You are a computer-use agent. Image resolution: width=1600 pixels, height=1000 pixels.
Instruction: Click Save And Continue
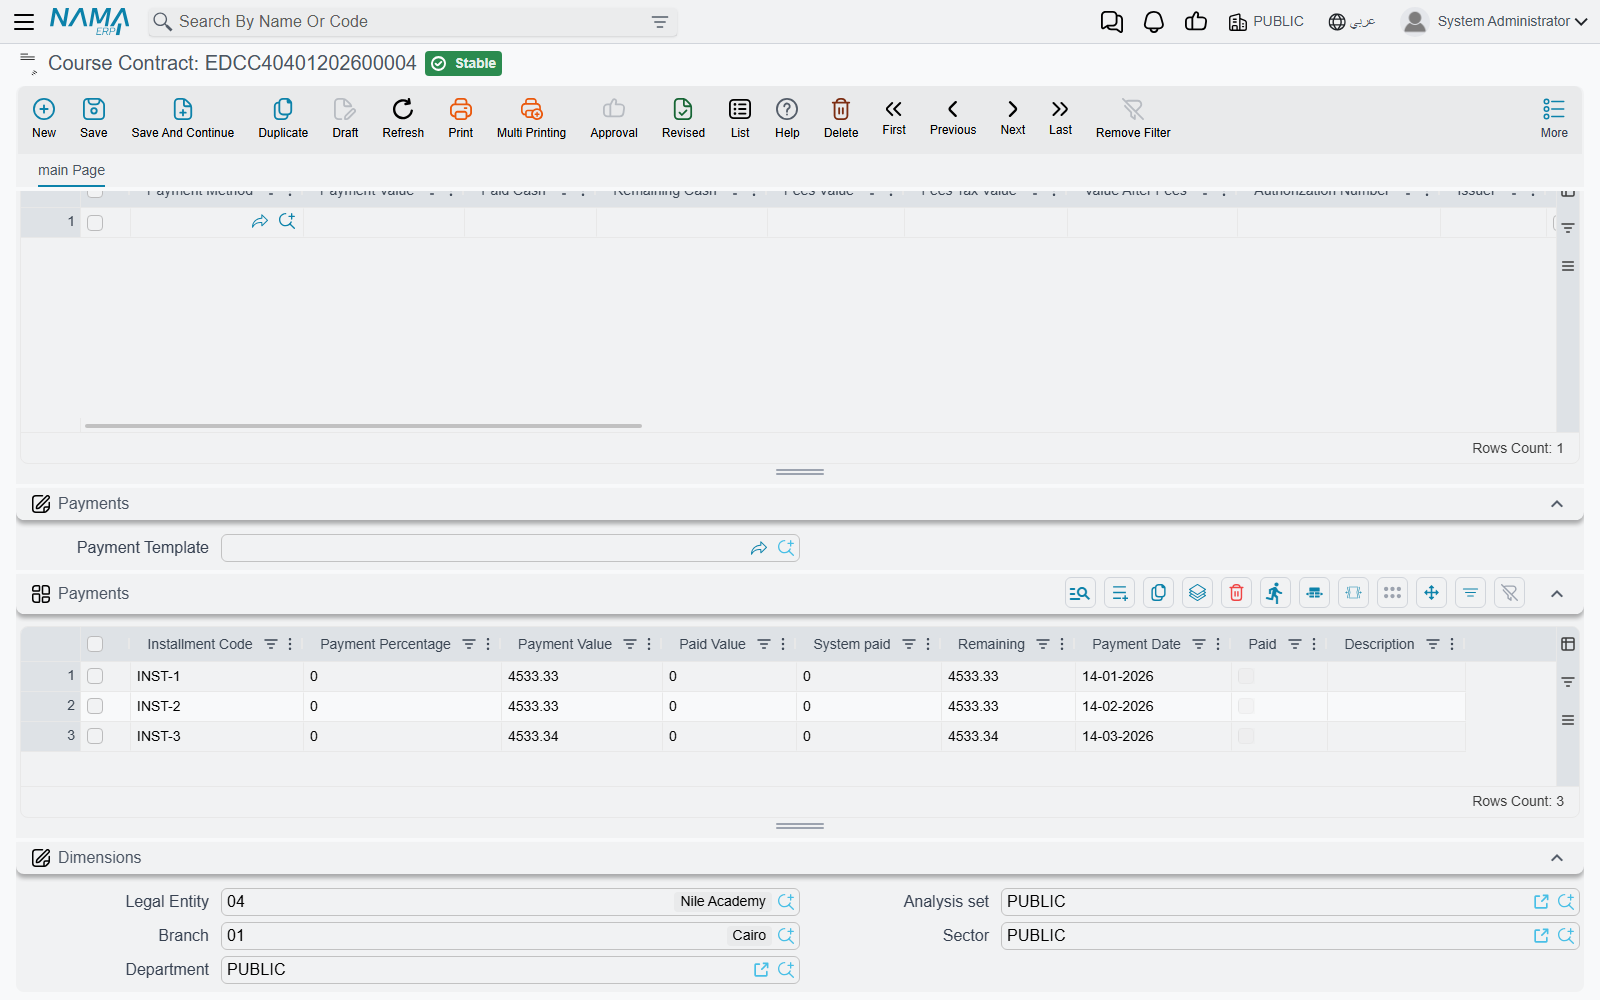(183, 118)
